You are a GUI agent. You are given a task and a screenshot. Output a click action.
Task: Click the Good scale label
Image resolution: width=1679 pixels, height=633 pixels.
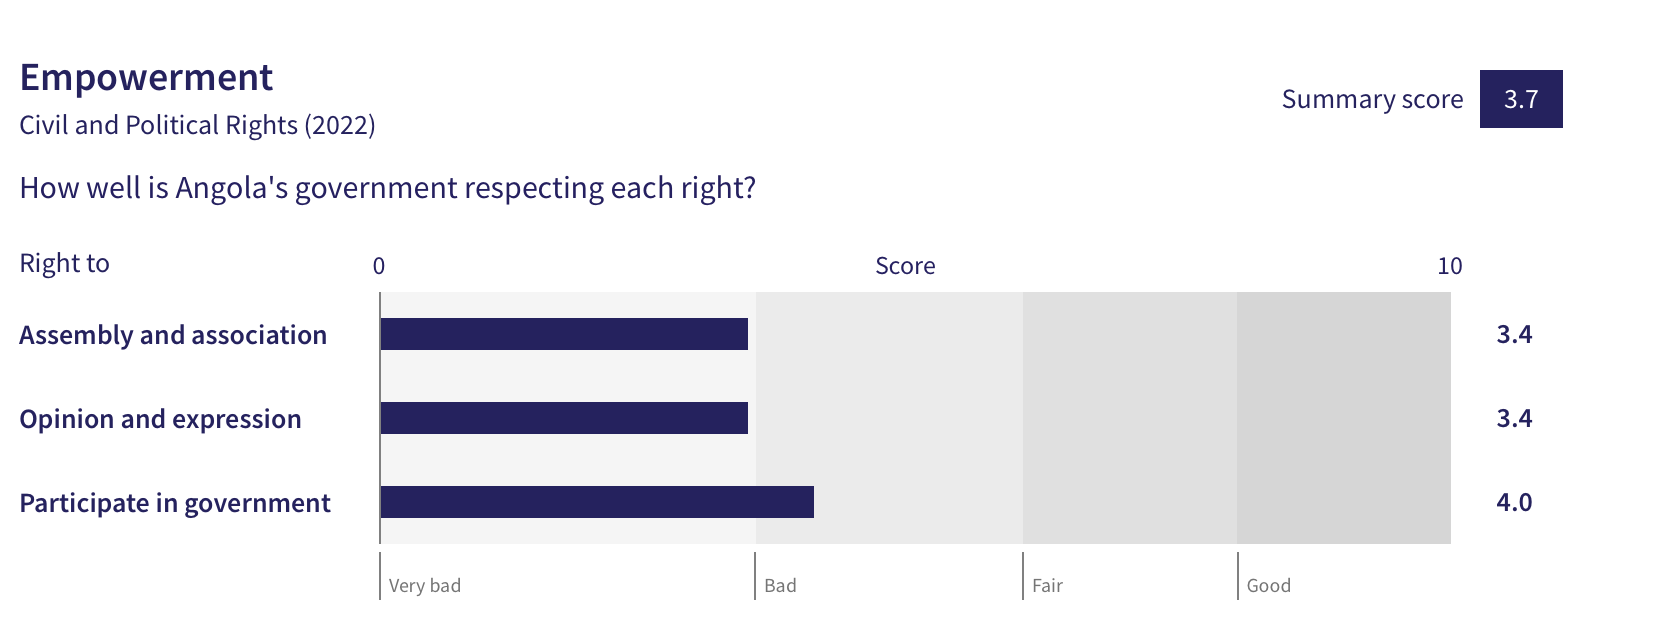pos(1268,586)
